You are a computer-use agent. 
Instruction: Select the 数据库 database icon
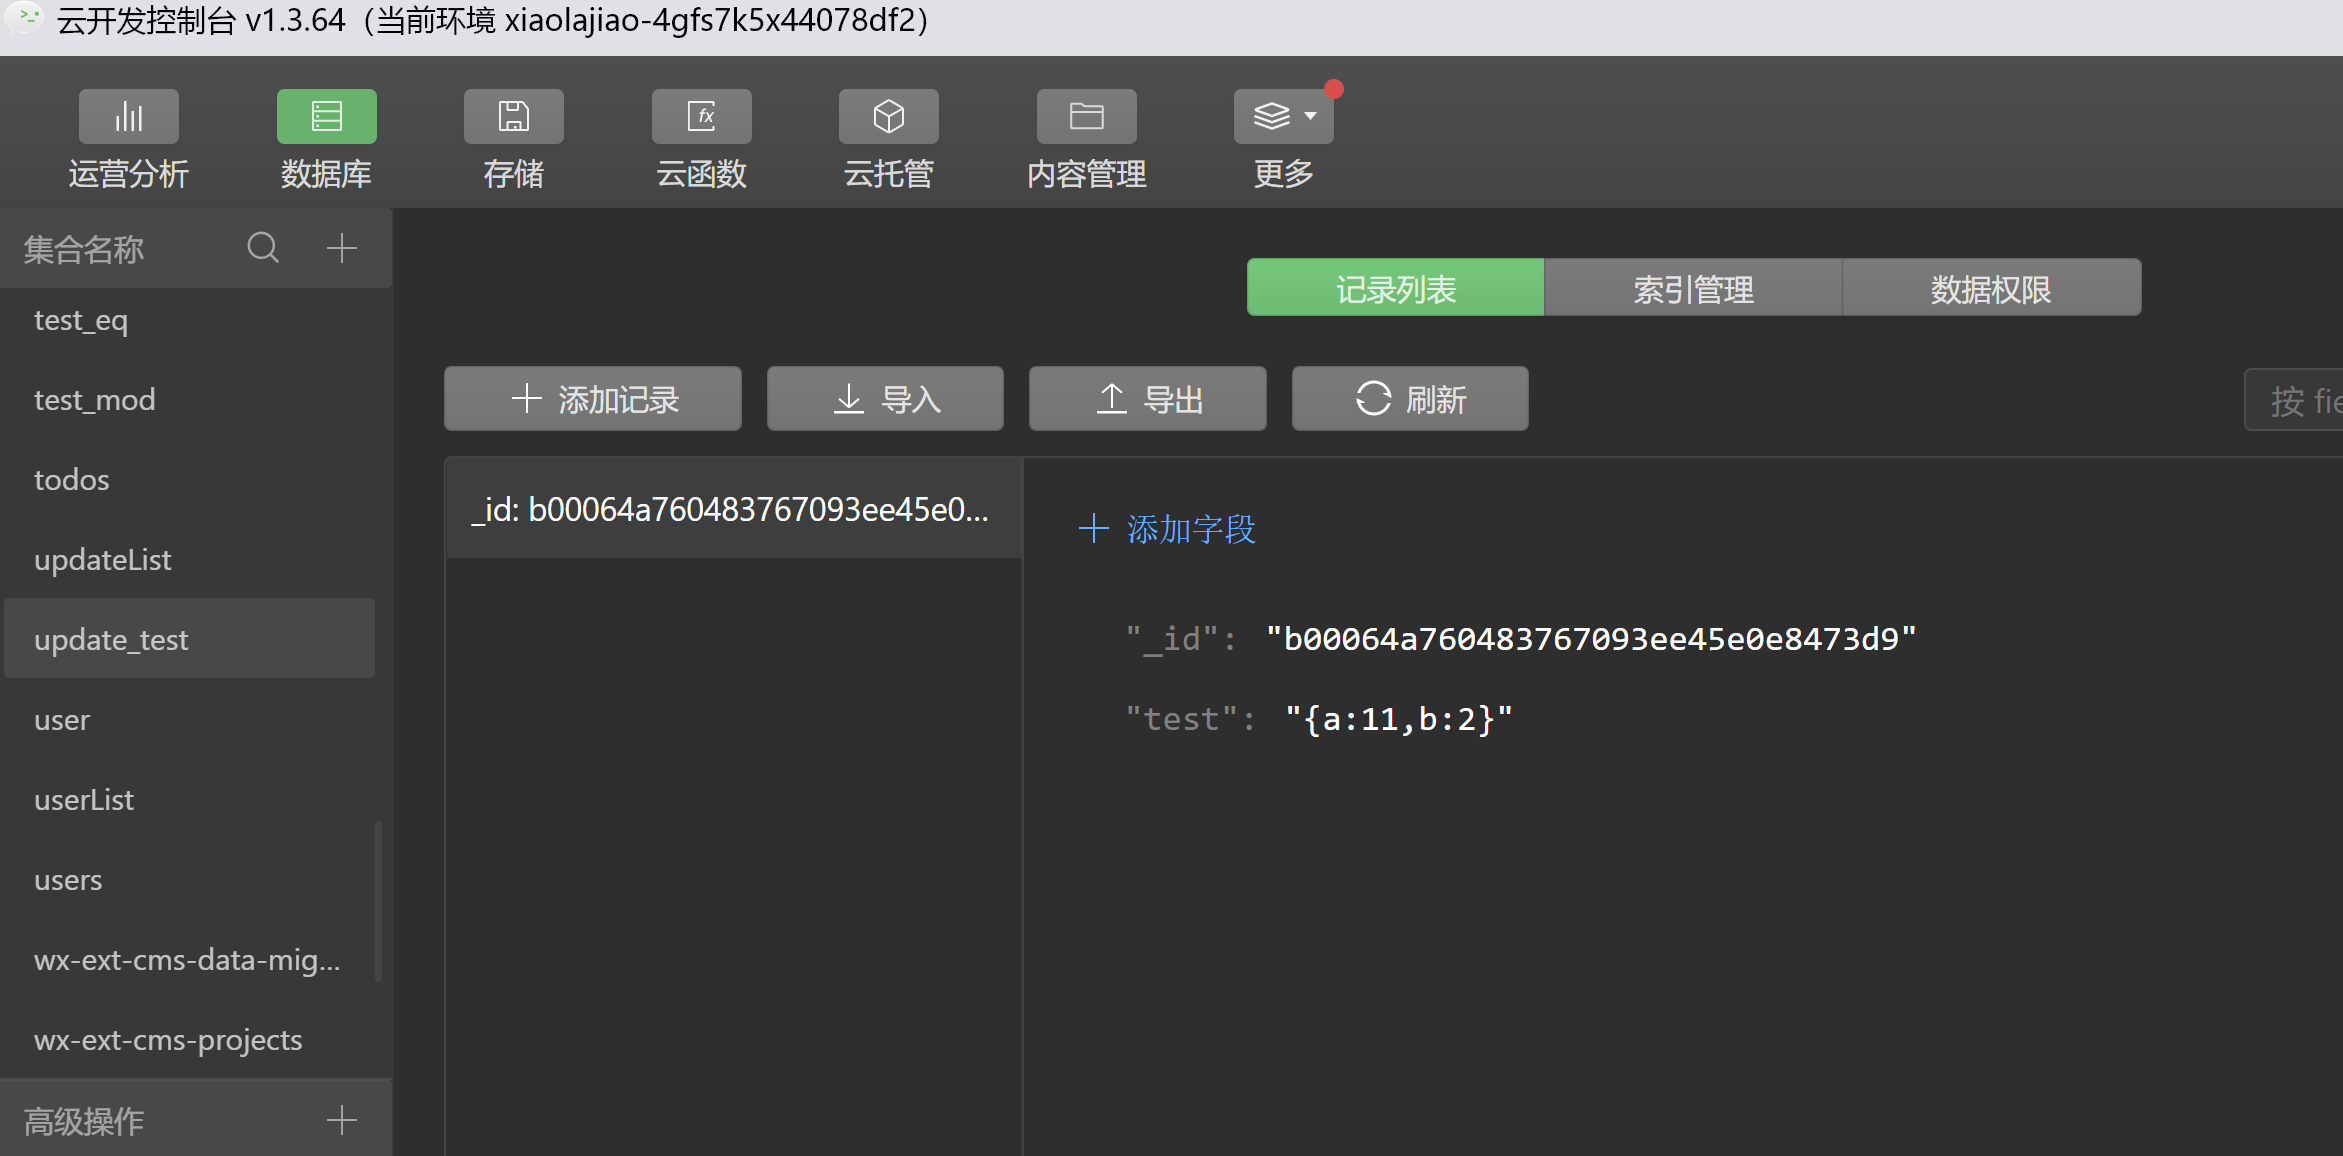click(326, 117)
